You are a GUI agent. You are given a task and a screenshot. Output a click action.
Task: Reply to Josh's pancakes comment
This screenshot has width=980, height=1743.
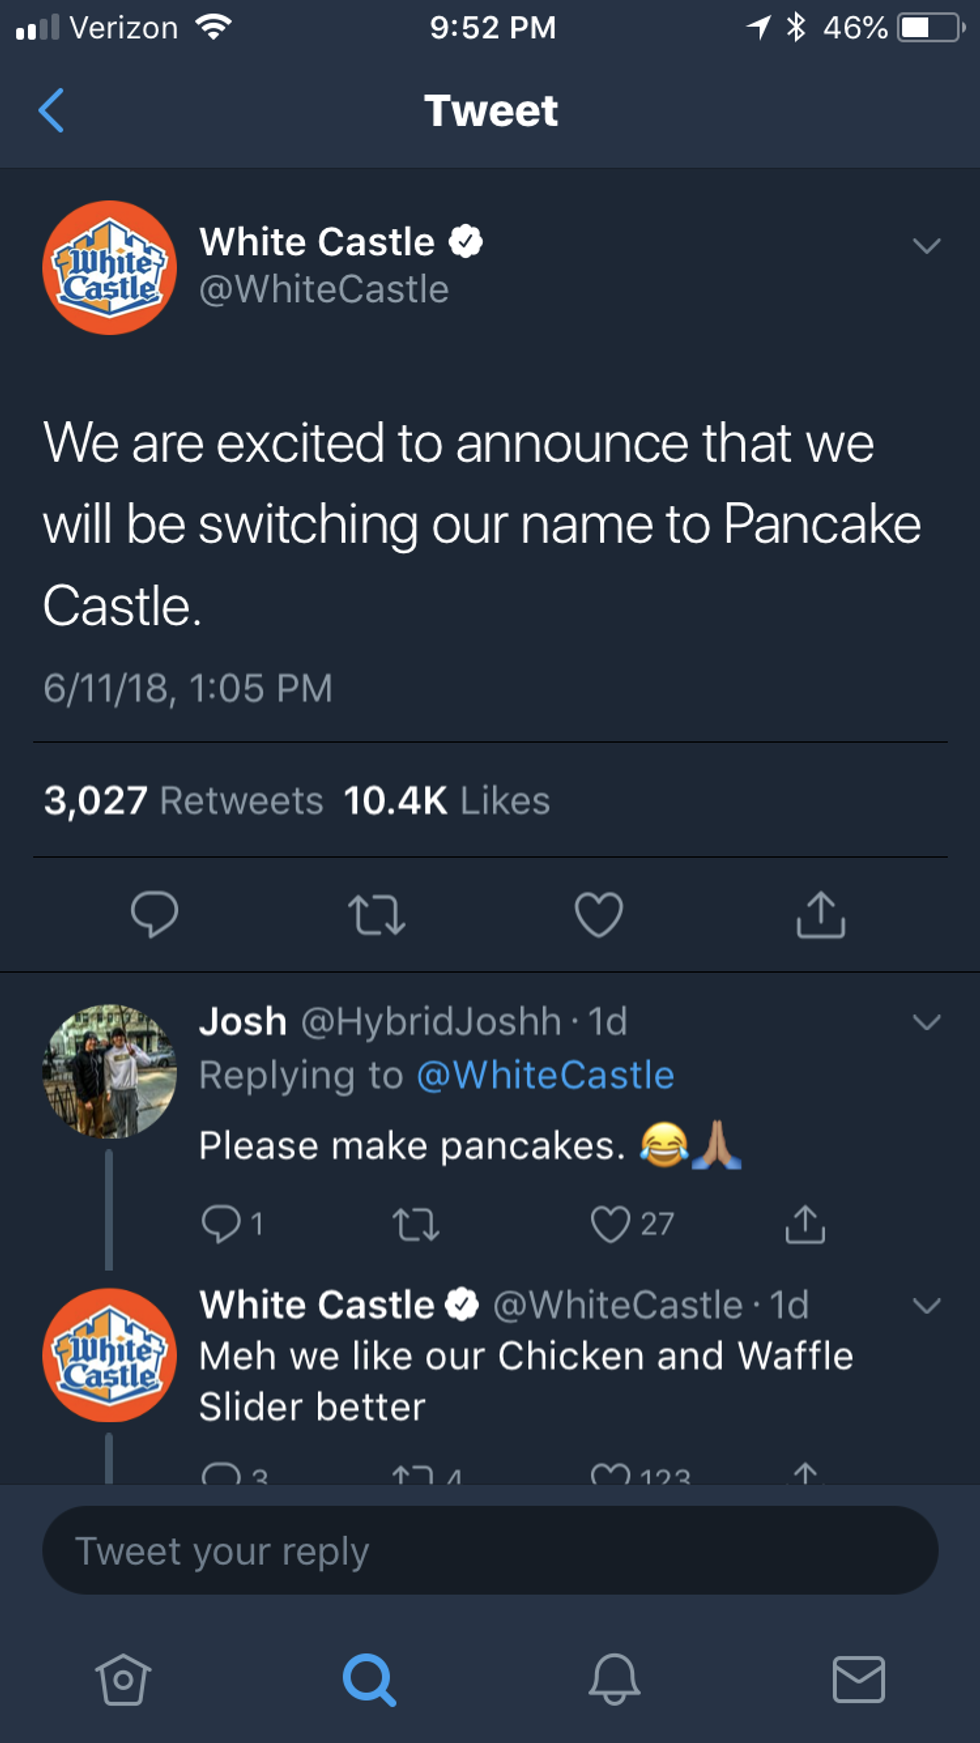pyautogui.click(x=221, y=1224)
